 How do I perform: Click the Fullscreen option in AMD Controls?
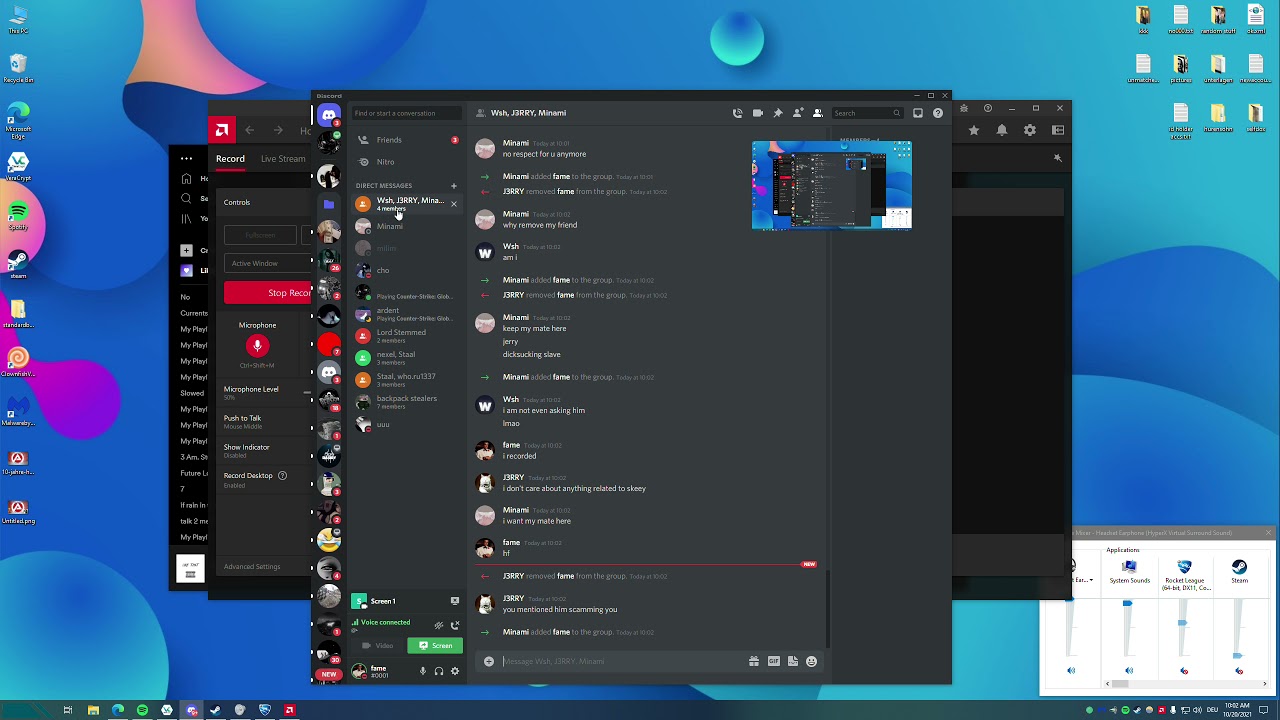coord(260,235)
